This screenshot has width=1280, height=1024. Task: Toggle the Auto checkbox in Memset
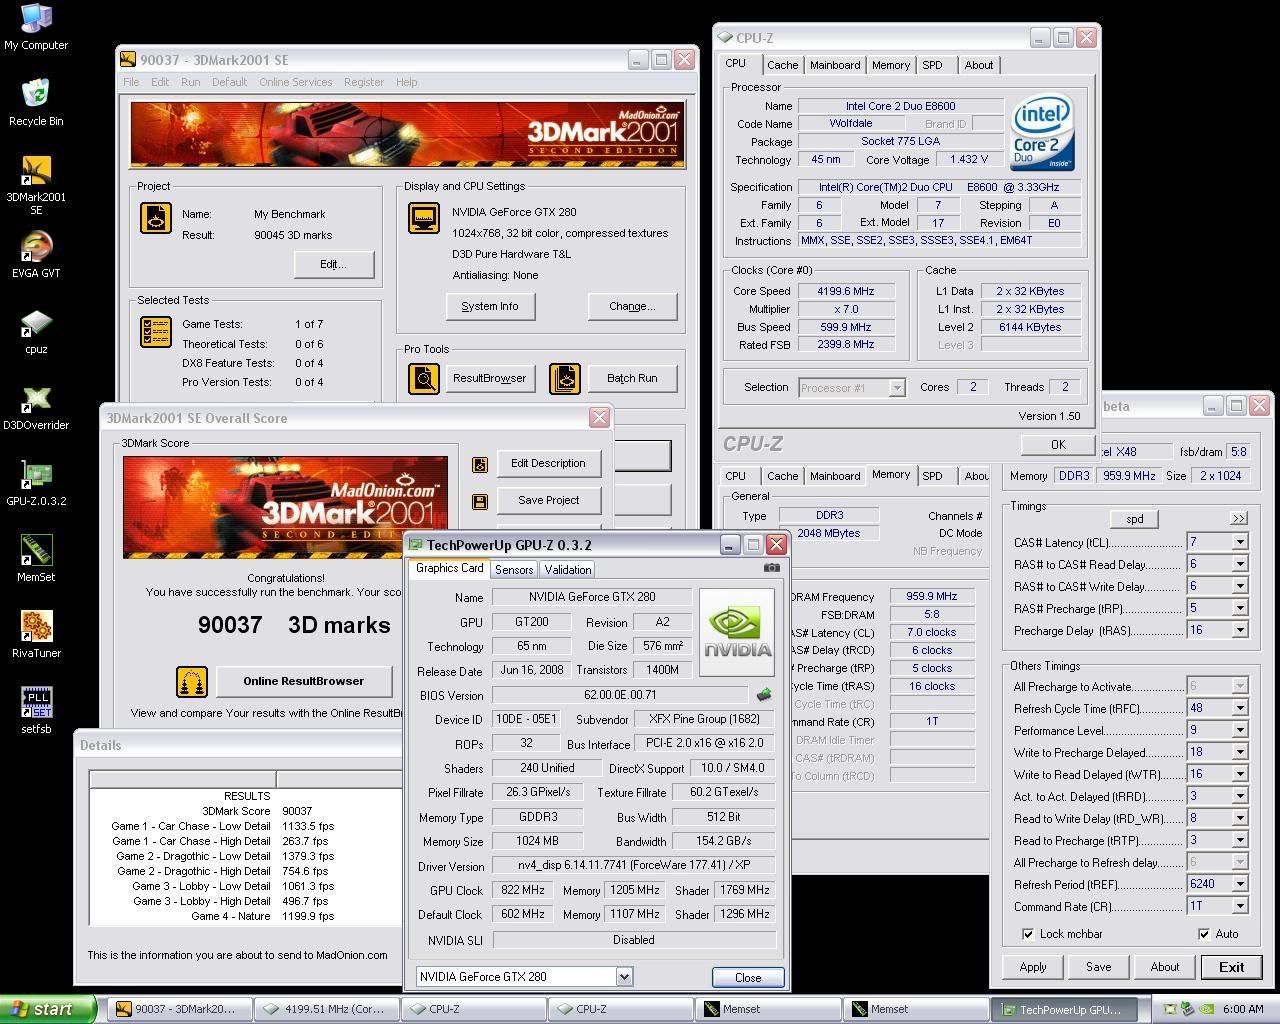click(x=1203, y=934)
